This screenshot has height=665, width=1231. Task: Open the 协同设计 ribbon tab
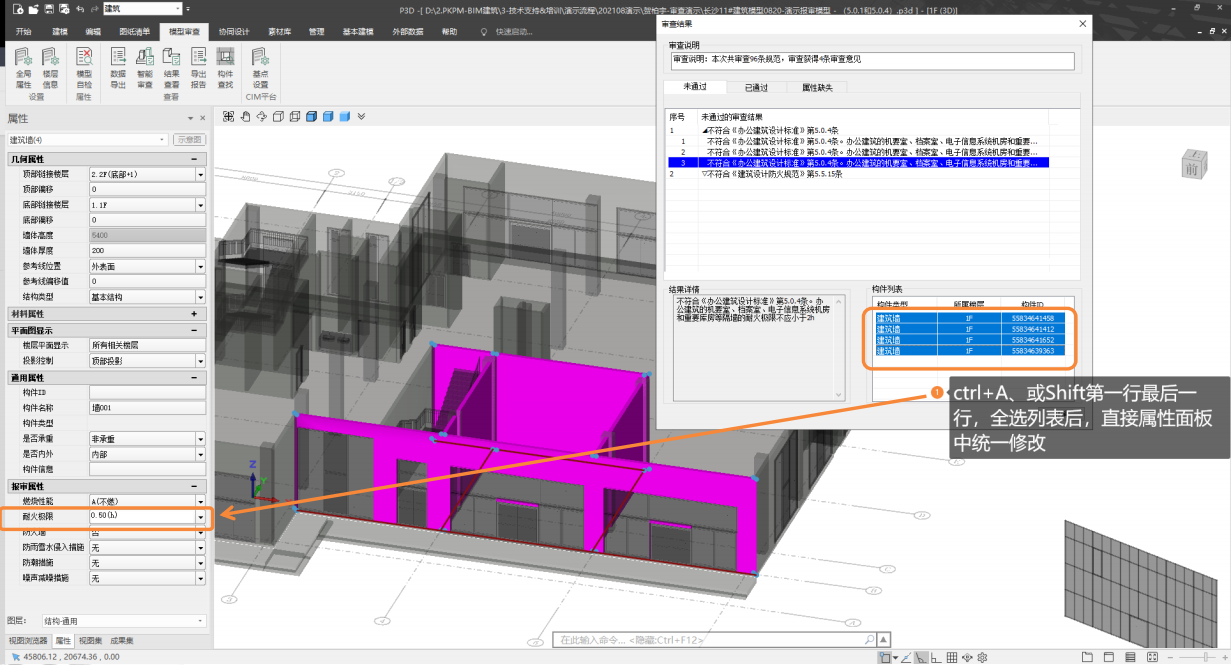235,32
